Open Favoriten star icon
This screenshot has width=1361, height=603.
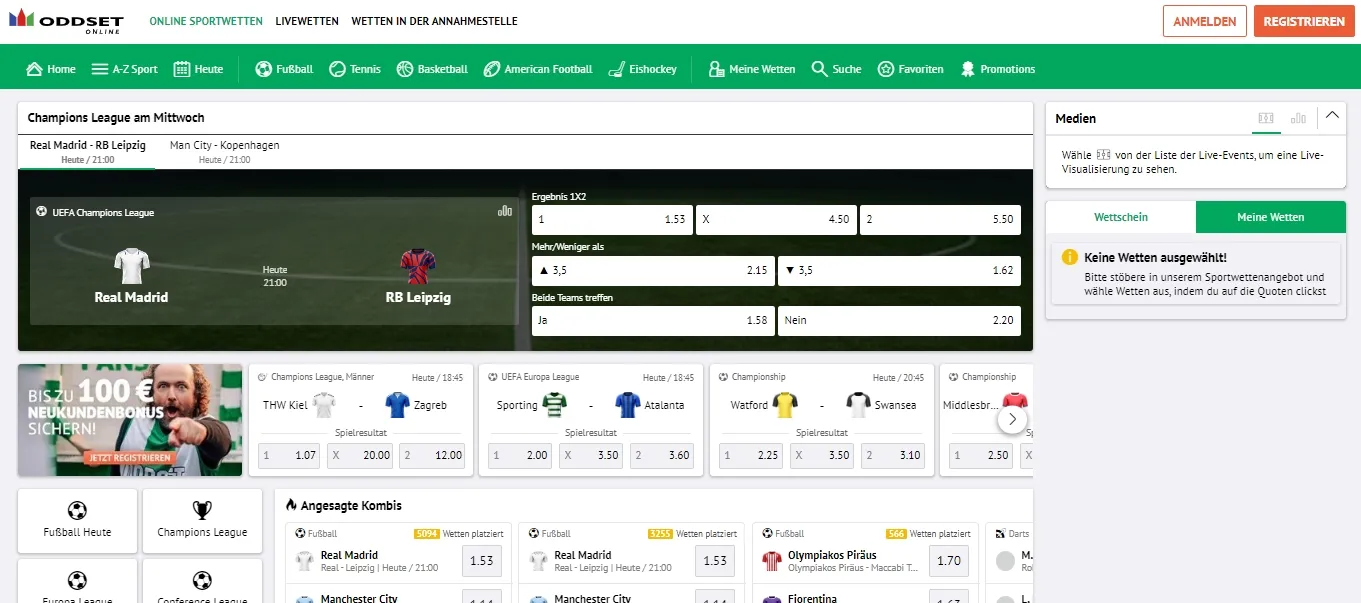click(886, 69)
